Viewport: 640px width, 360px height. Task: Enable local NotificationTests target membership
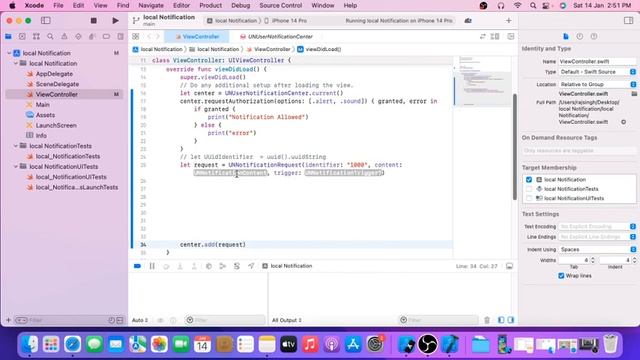click(529, 189)
